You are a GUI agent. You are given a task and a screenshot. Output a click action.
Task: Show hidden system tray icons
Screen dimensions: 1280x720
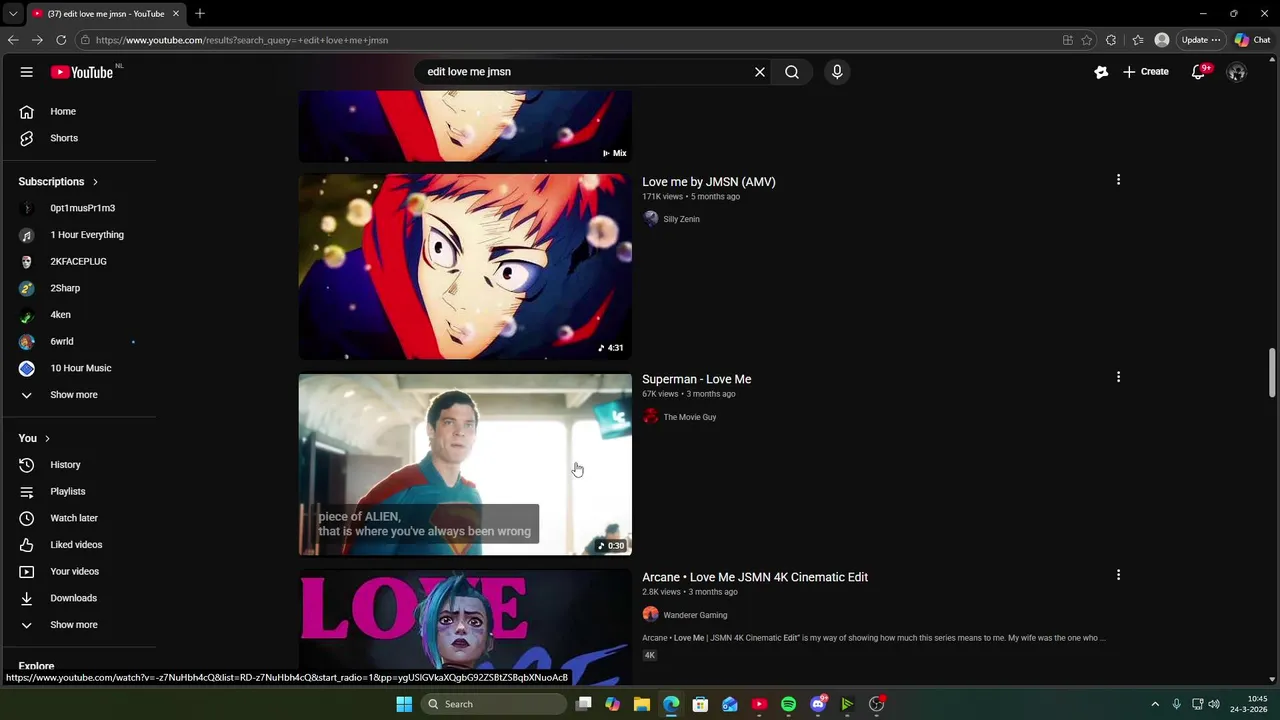[1155, 704]
